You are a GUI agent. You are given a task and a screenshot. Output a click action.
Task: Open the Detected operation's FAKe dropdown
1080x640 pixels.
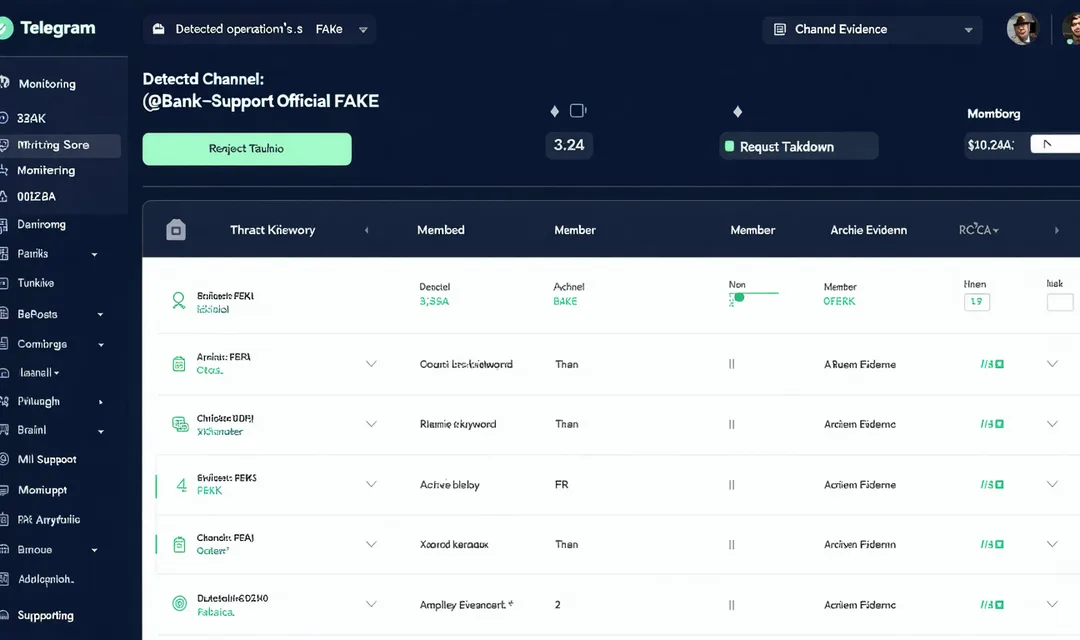[260, 29]
